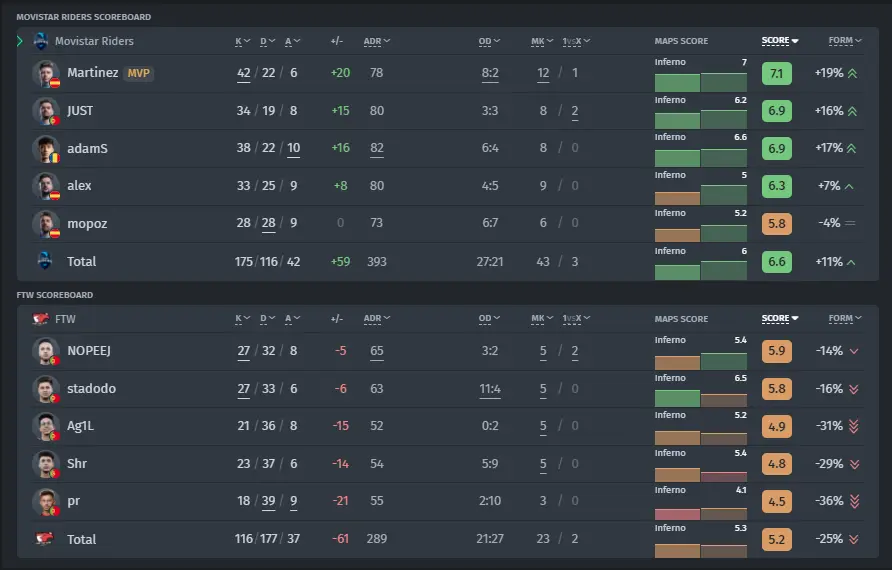The height and width of the screenshot is (570, 892).
Task: Sort Movistar Riders table by FORM
Action: click(x=845, y=40)
